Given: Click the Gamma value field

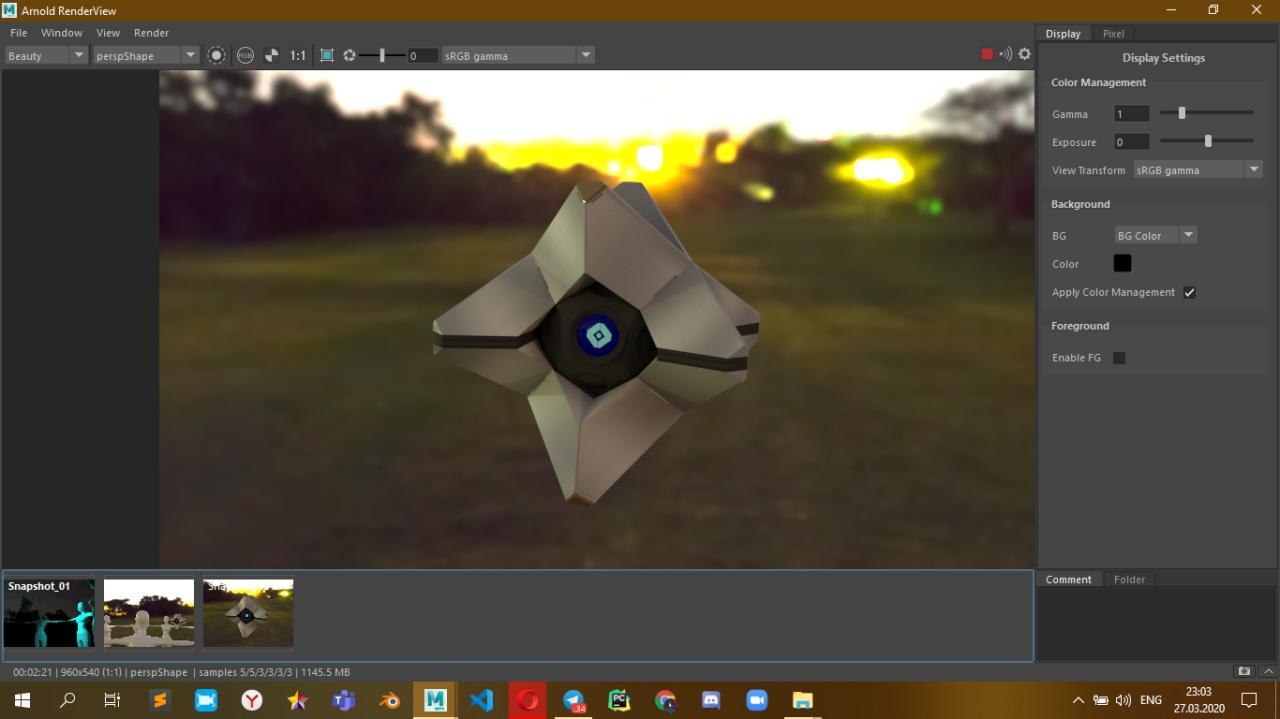Looking at the screenshot, I should click(1131, 114).
